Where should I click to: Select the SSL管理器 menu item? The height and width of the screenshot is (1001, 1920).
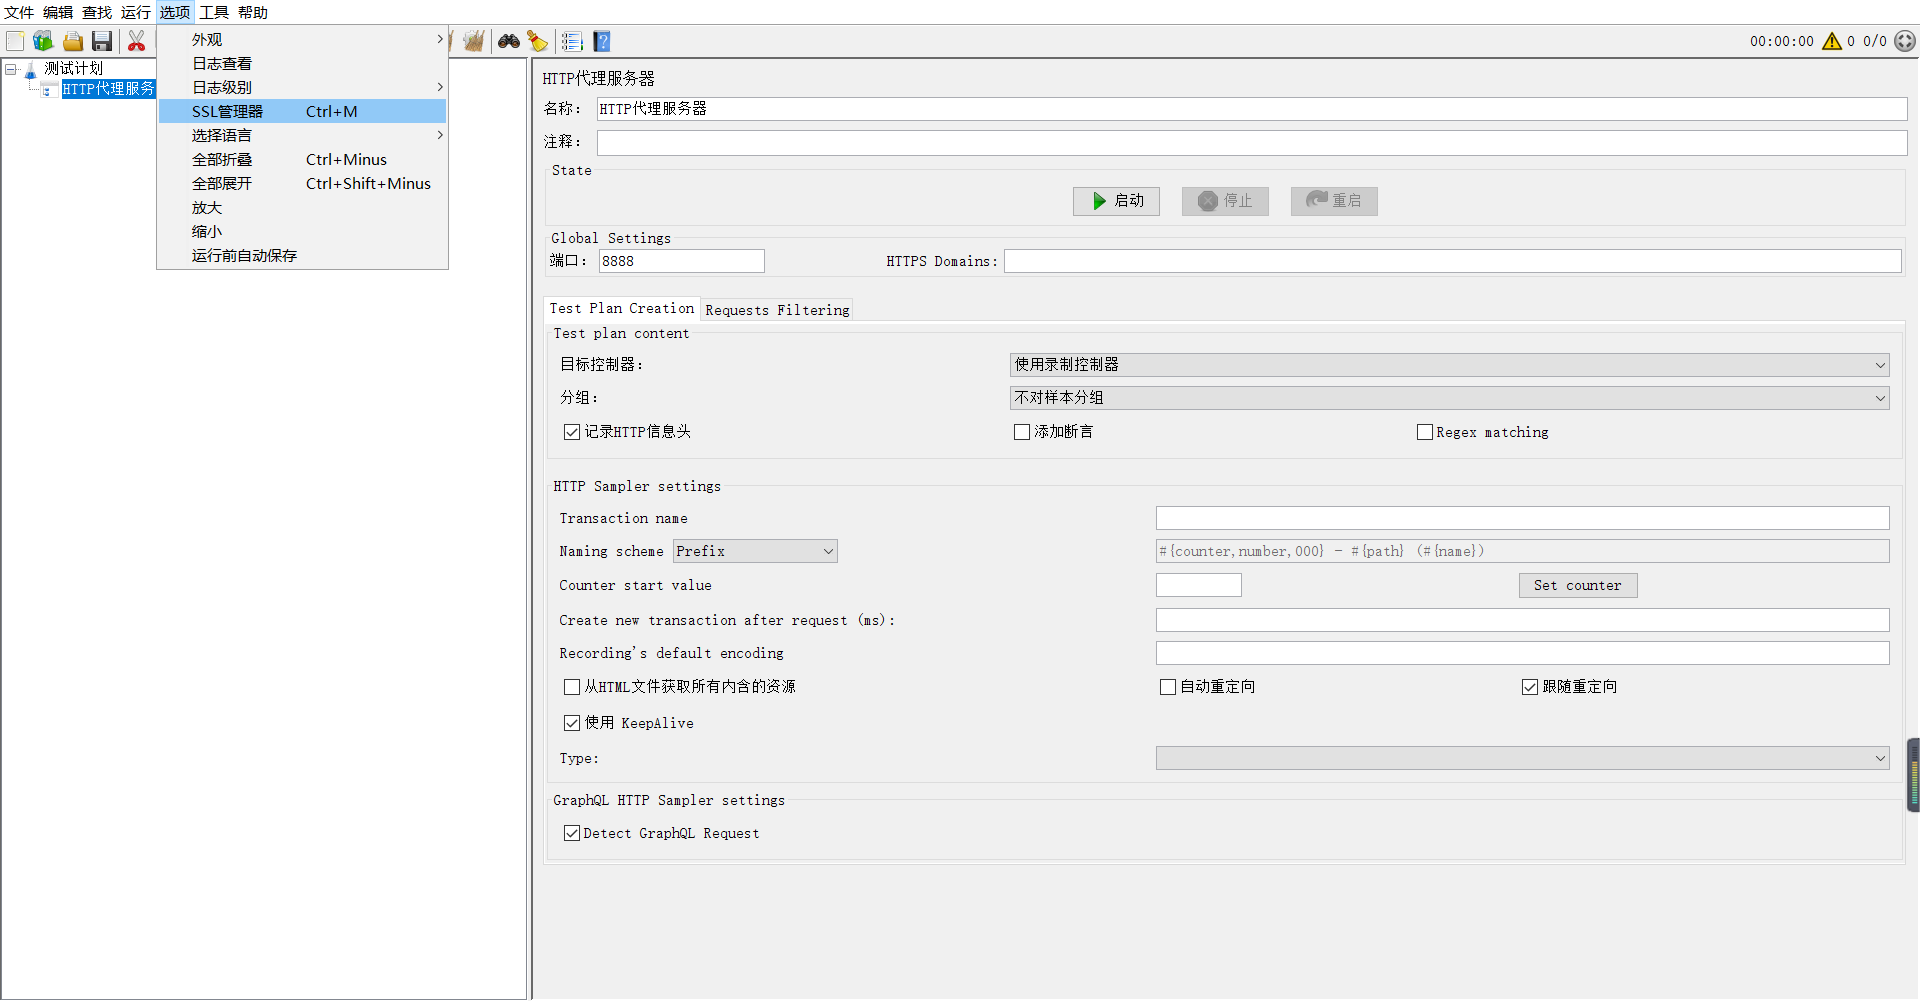click(302, 111)
